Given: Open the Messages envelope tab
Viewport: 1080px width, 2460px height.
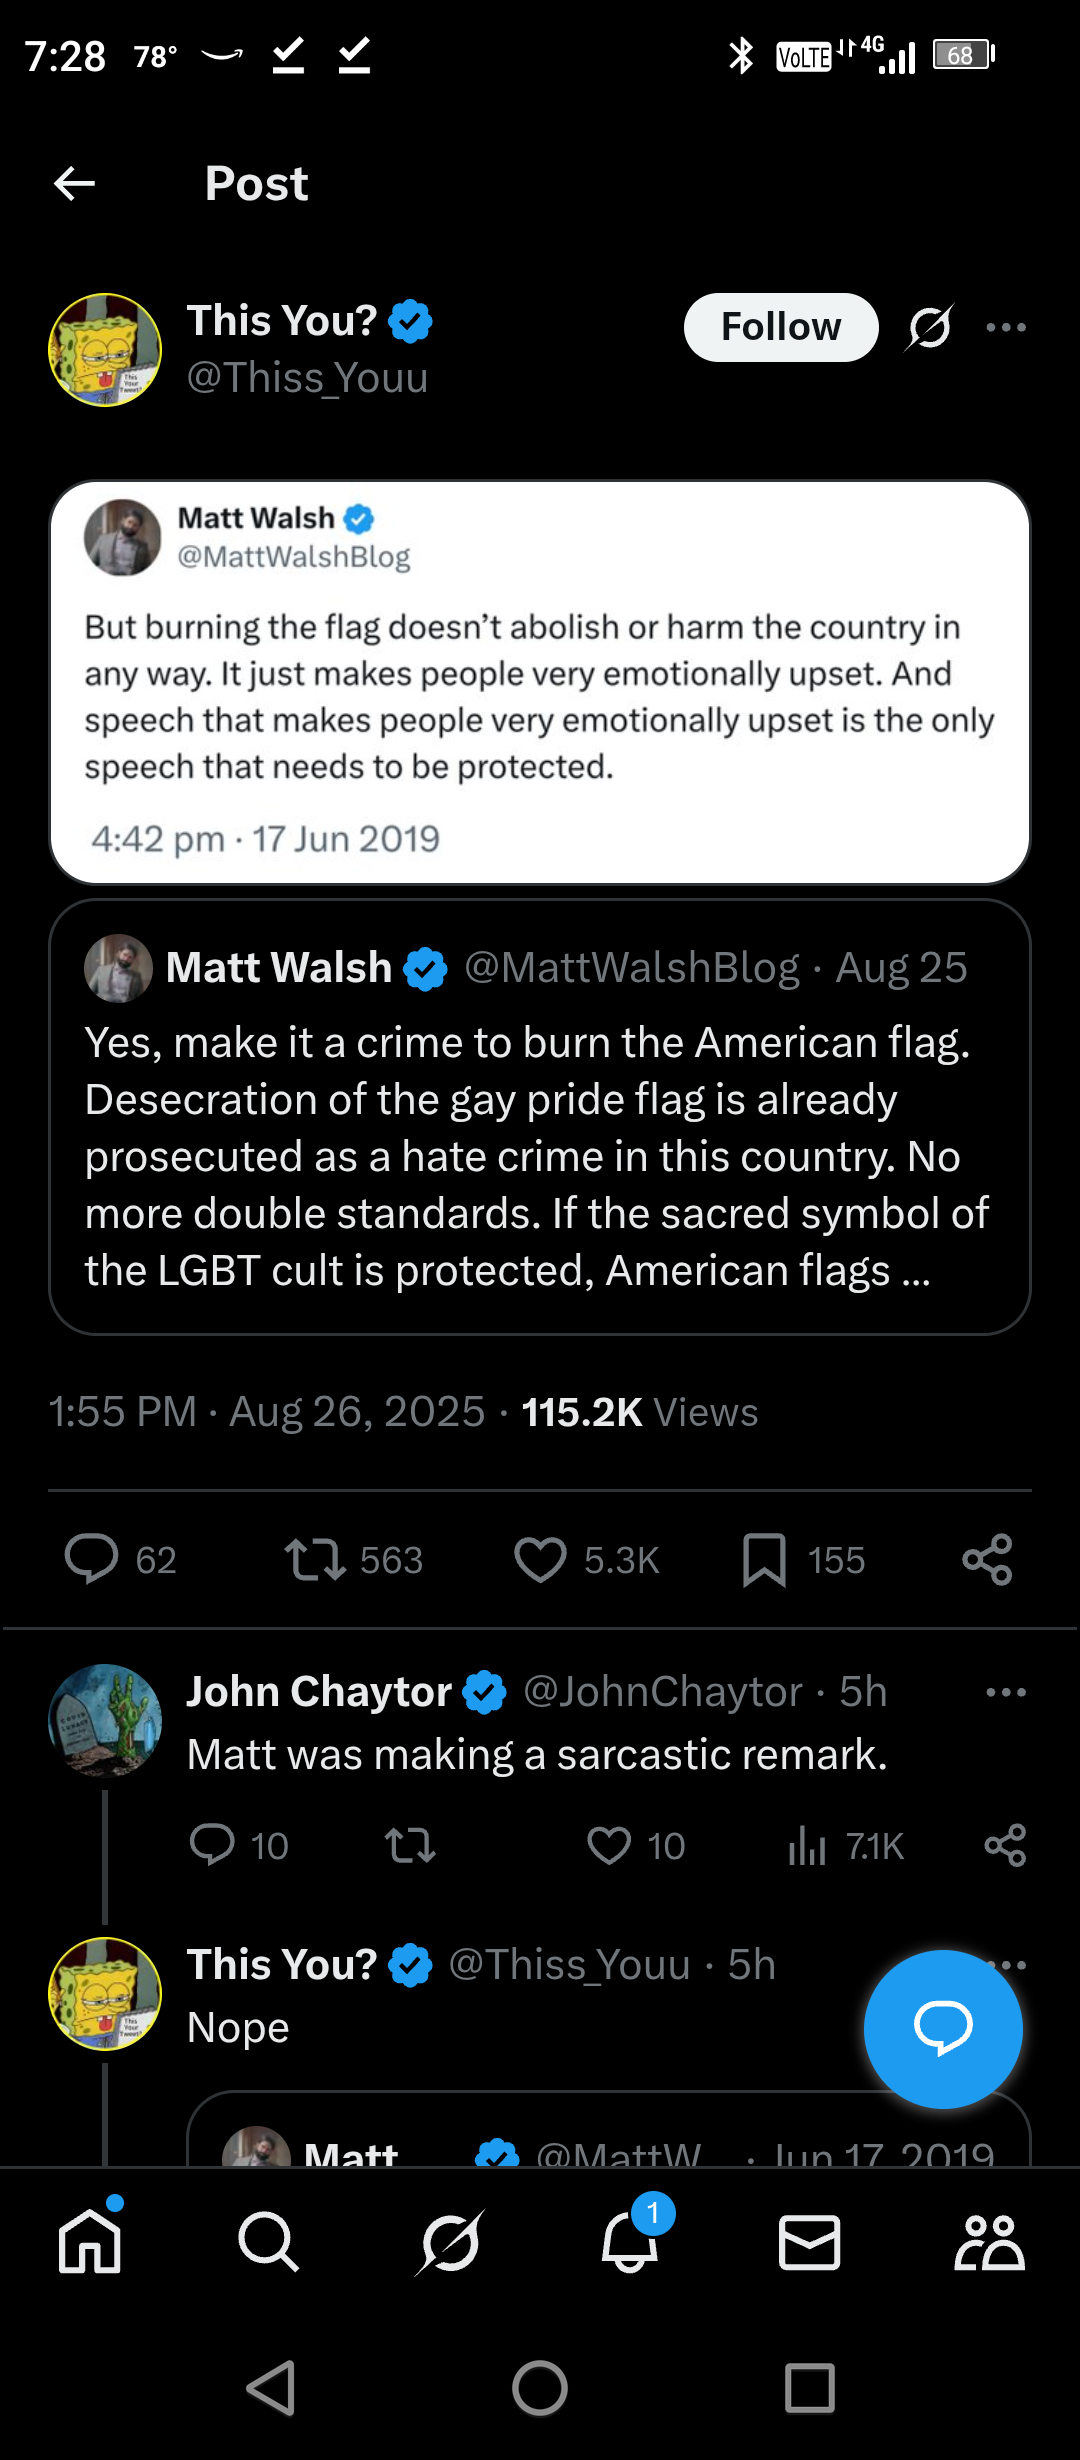Looking at the screenshot, I should 809,2241.
